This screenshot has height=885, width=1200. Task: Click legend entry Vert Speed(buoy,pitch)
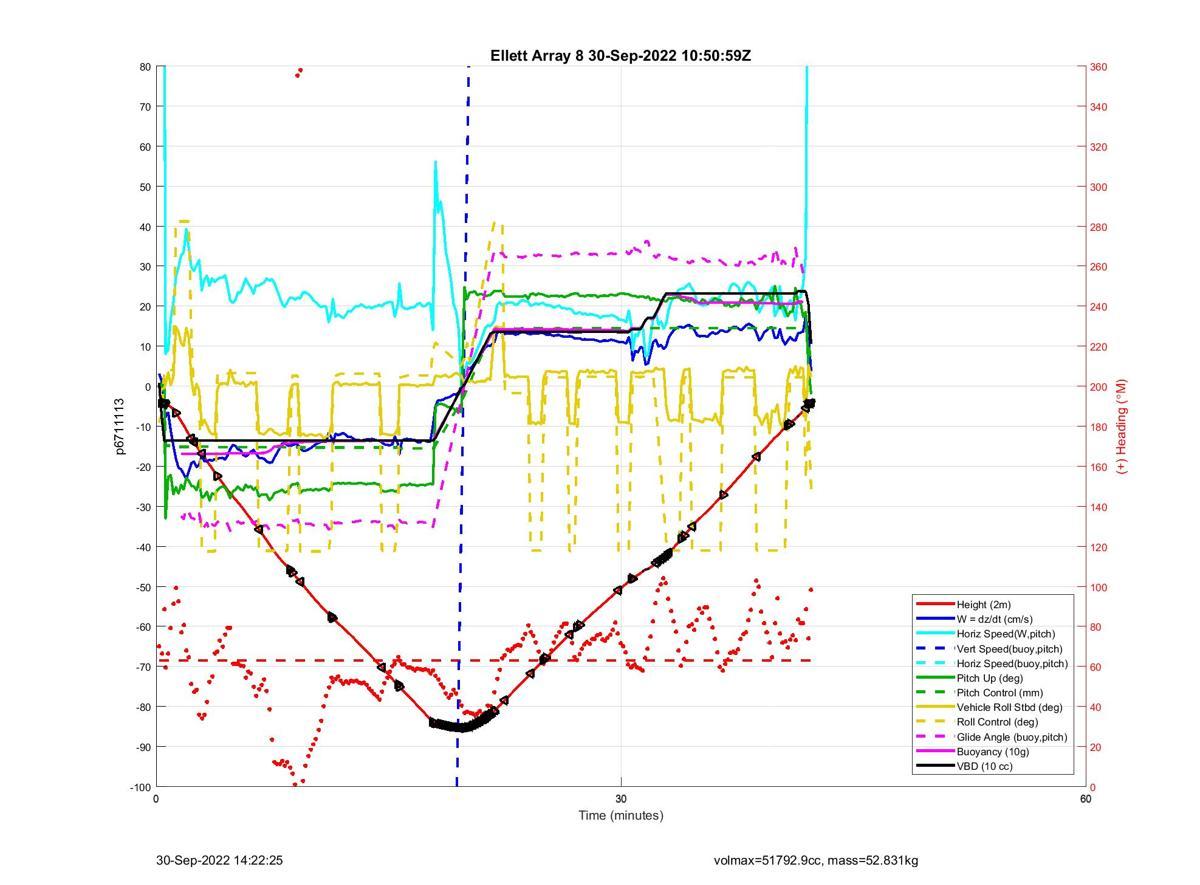pyautogui.click(x=1010, y=648)
